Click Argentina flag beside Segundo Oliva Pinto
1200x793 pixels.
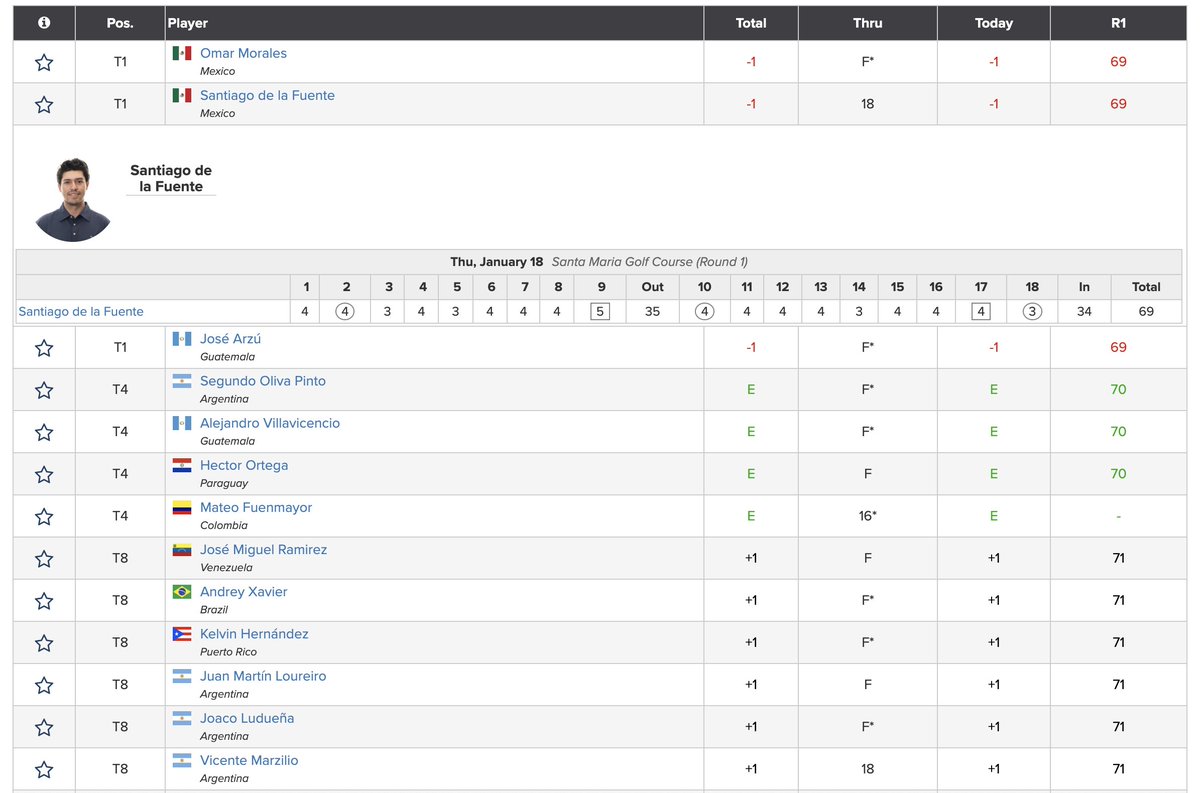click(x=181, y=381)
